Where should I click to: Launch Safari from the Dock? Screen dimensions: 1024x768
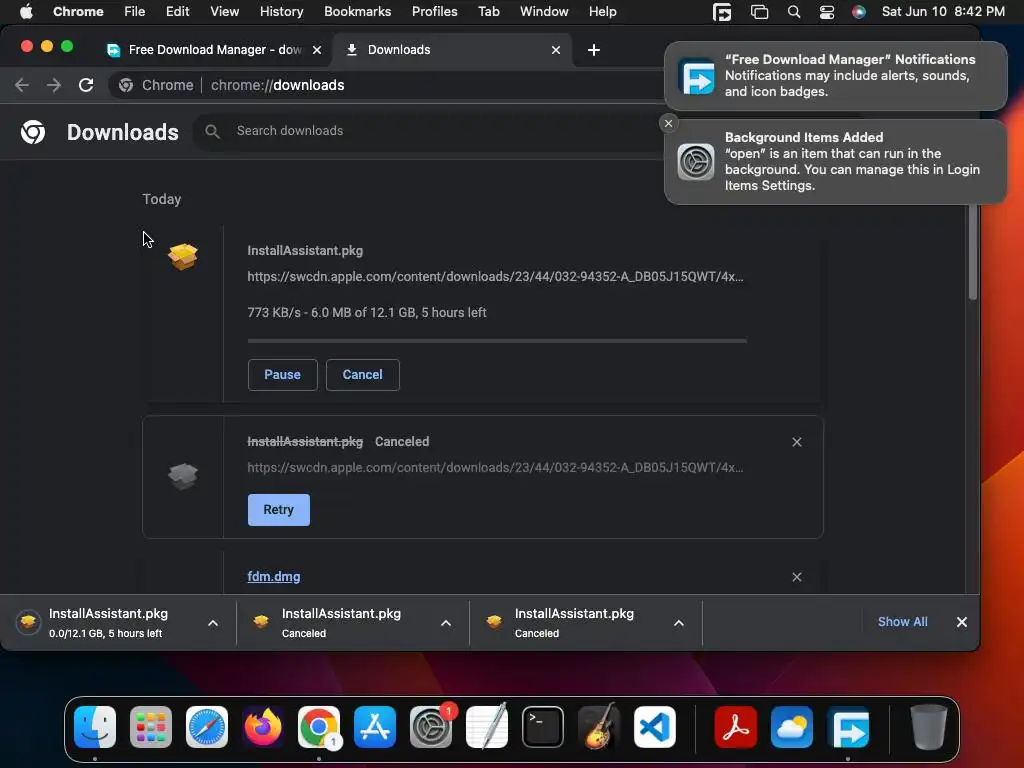point(207,727)
